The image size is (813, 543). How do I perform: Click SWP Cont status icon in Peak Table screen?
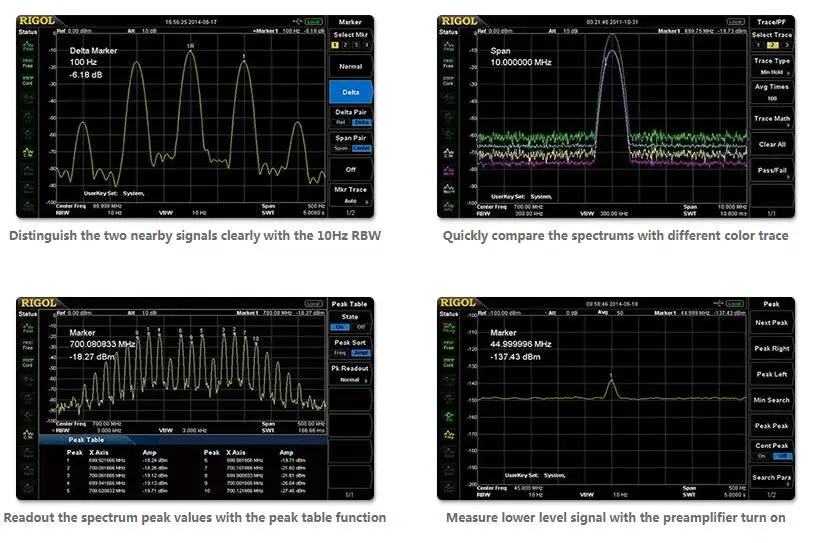(28, 362)
